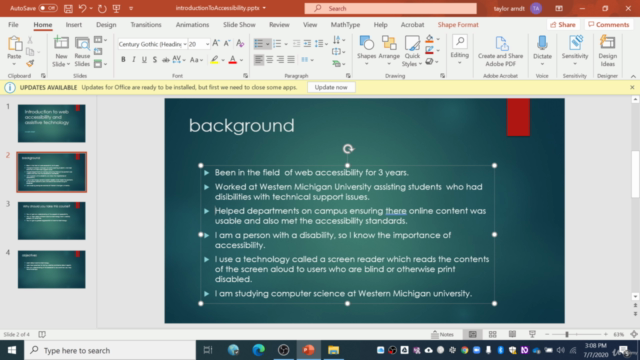Increase list indent level
The height and width of the screenshot is (360, 640).
307,44
